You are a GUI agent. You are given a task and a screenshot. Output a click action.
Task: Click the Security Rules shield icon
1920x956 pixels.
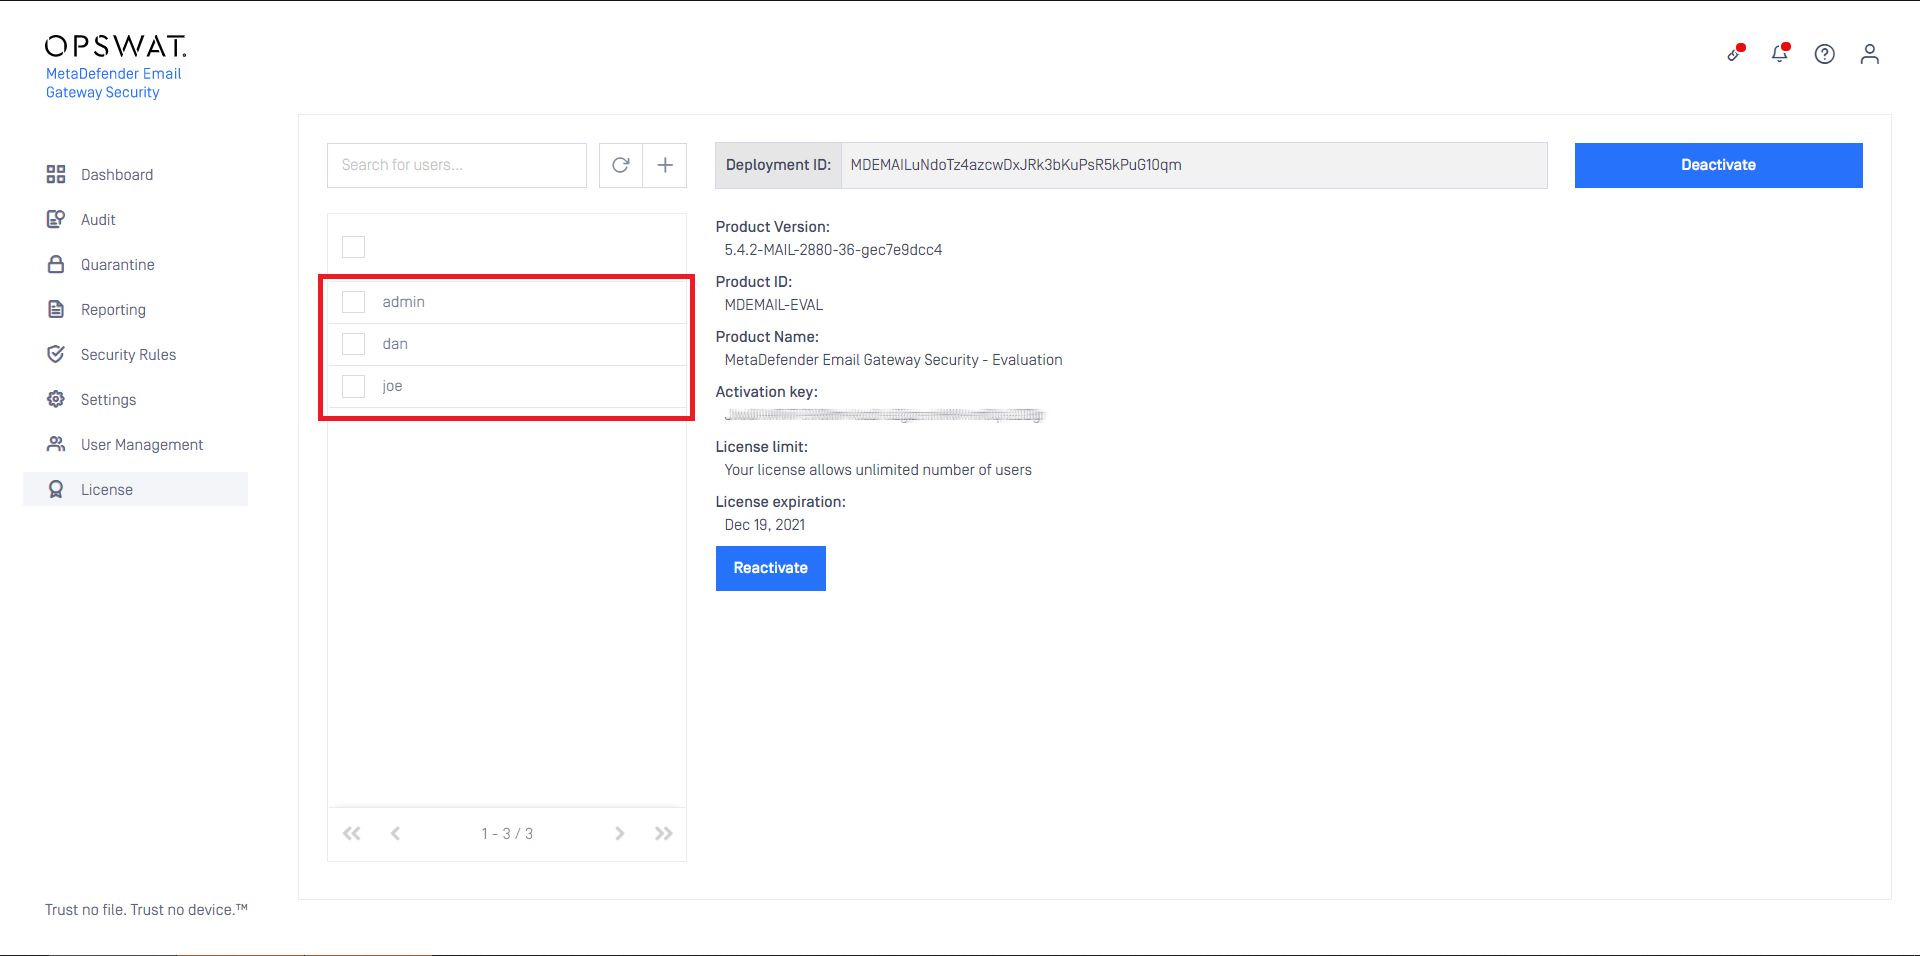click(x=56, y=354)
